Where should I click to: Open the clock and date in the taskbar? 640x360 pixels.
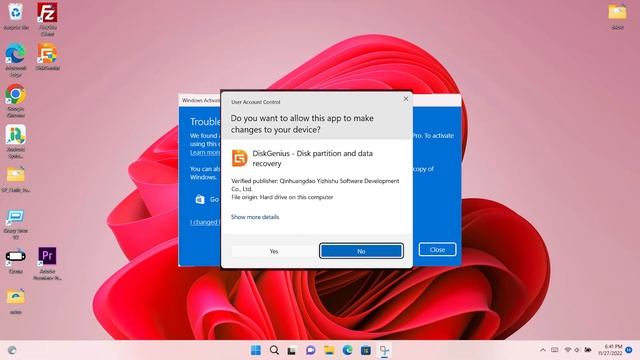coord(610,350)
